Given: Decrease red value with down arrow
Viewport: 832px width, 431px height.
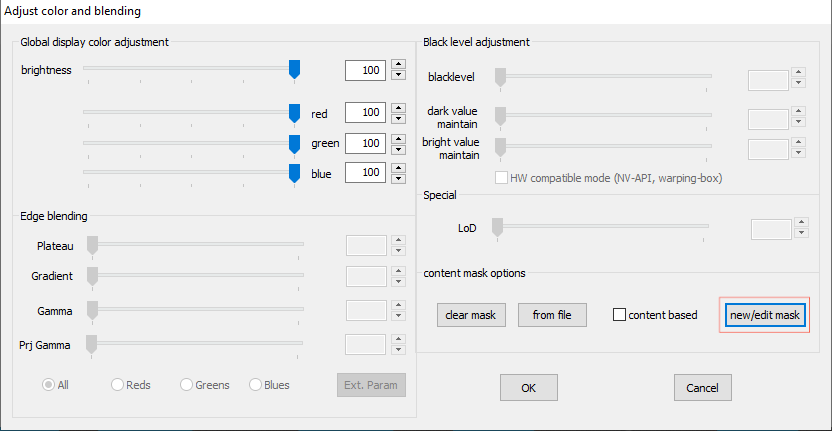Looking at the screenshot, I should click(x=398, y=118).
